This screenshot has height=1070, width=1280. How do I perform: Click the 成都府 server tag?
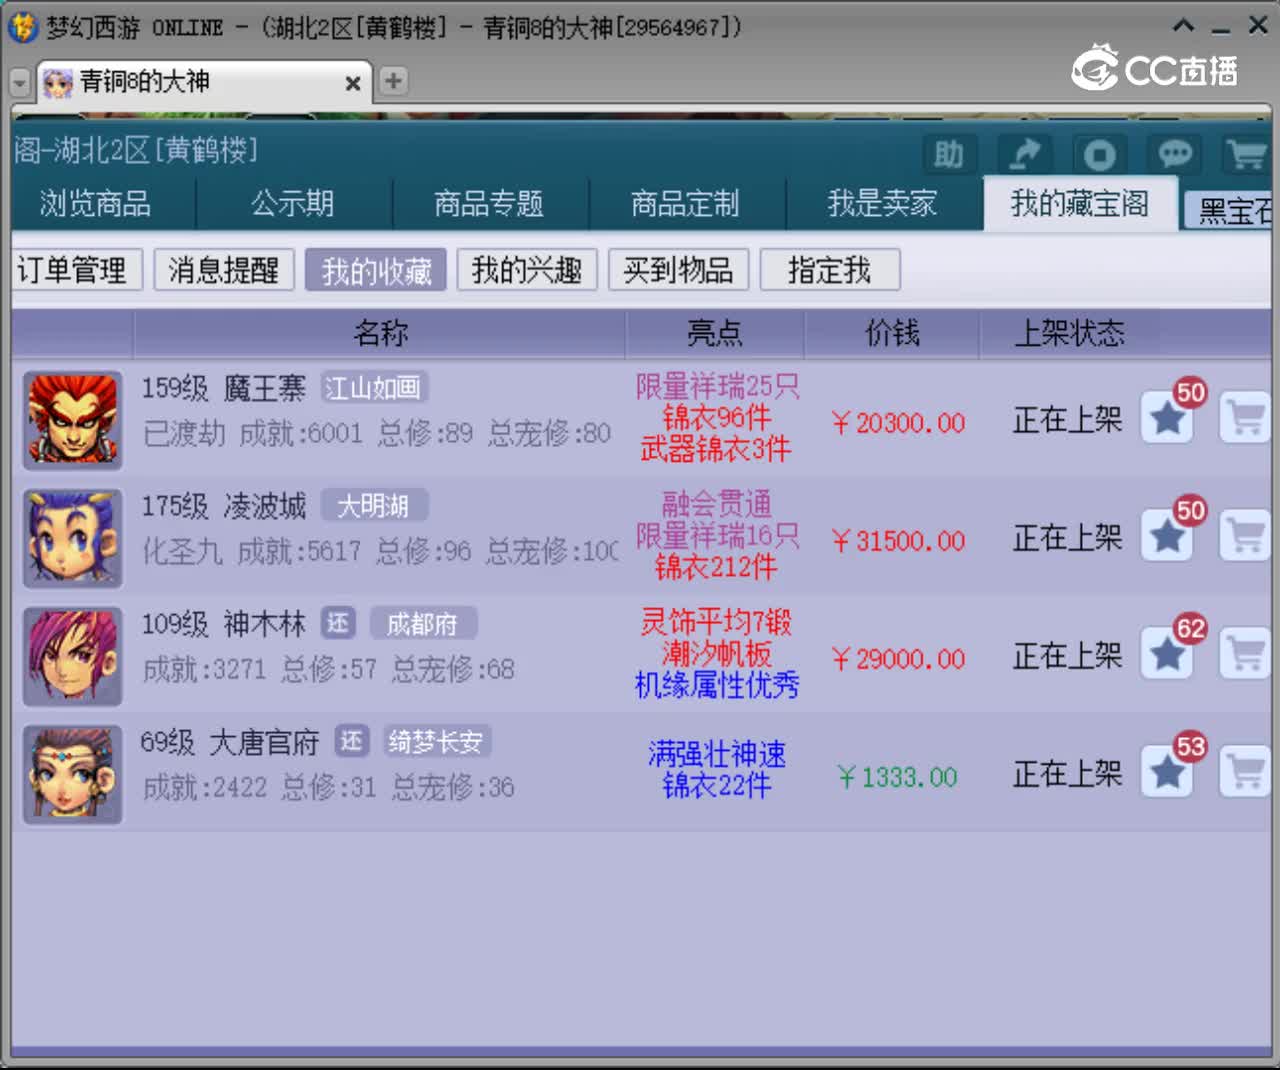point(423,624)
